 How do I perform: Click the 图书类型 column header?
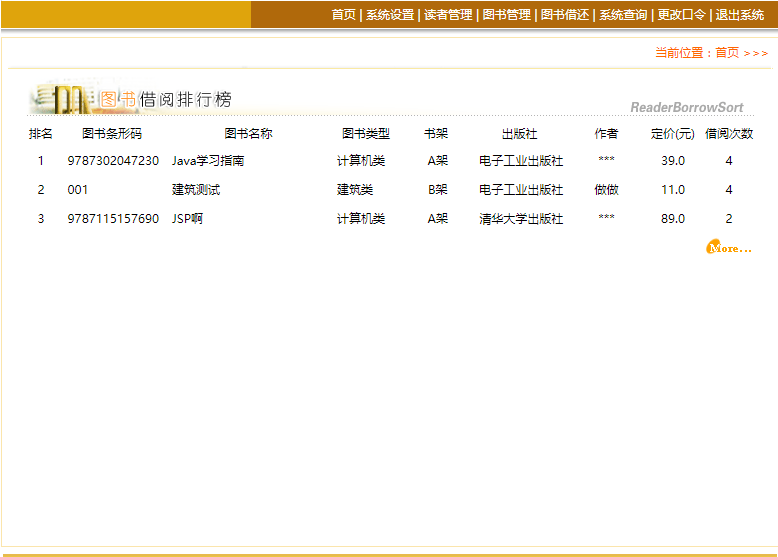point(366,133)
